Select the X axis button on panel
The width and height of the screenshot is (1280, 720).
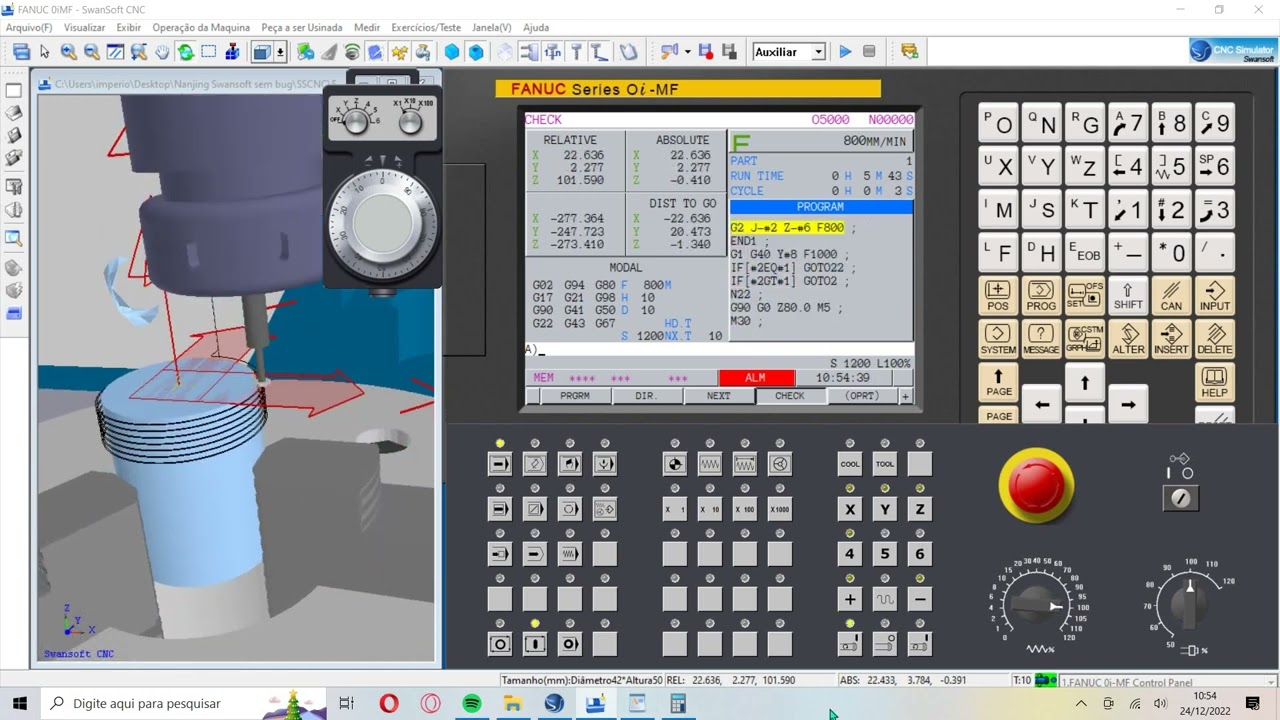tap(850, 509)
